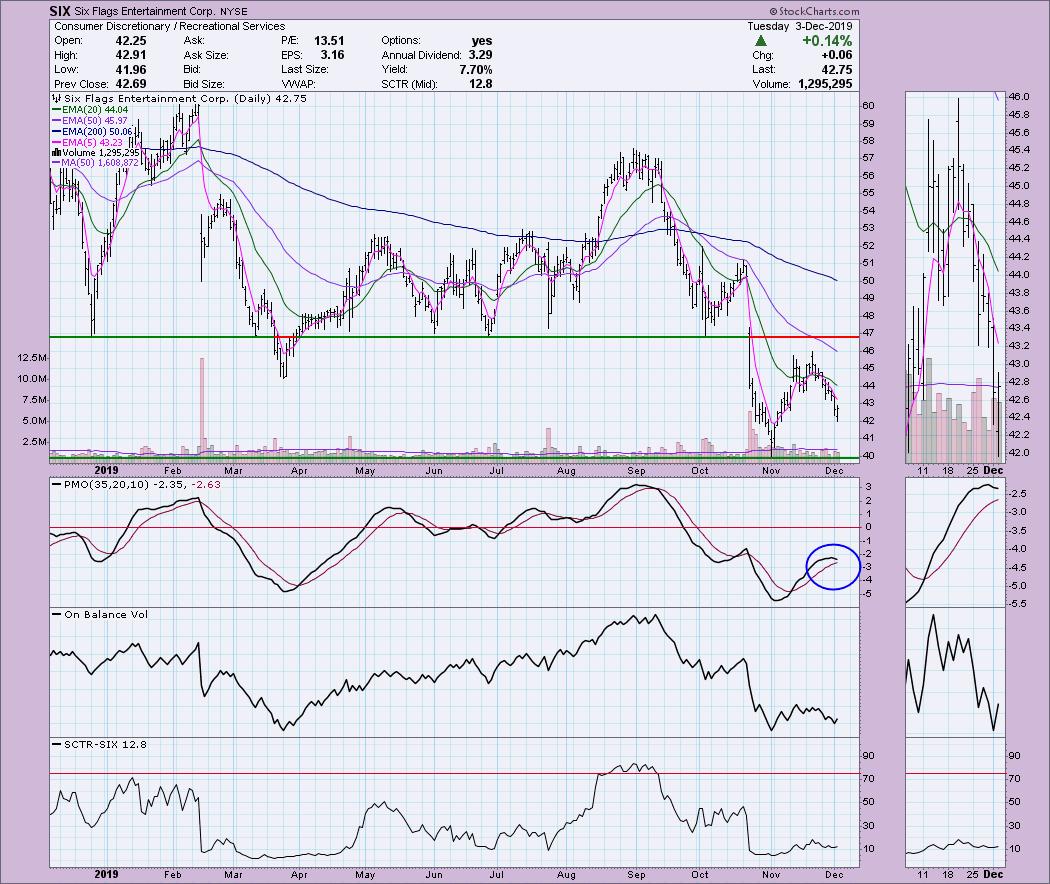Screen dimensions: 1050x884
Task: Click the 47 price axis label
Action: pos(868,333)
